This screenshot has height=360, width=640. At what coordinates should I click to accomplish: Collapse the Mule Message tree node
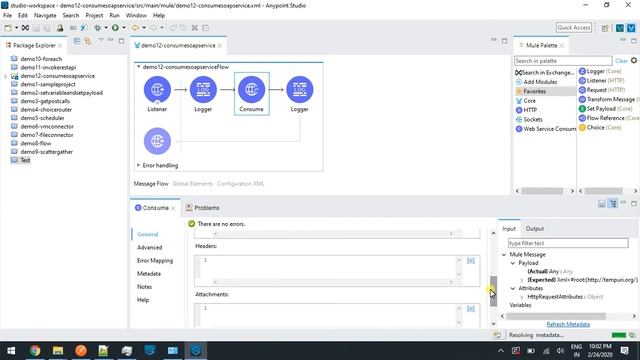point(504,255)
